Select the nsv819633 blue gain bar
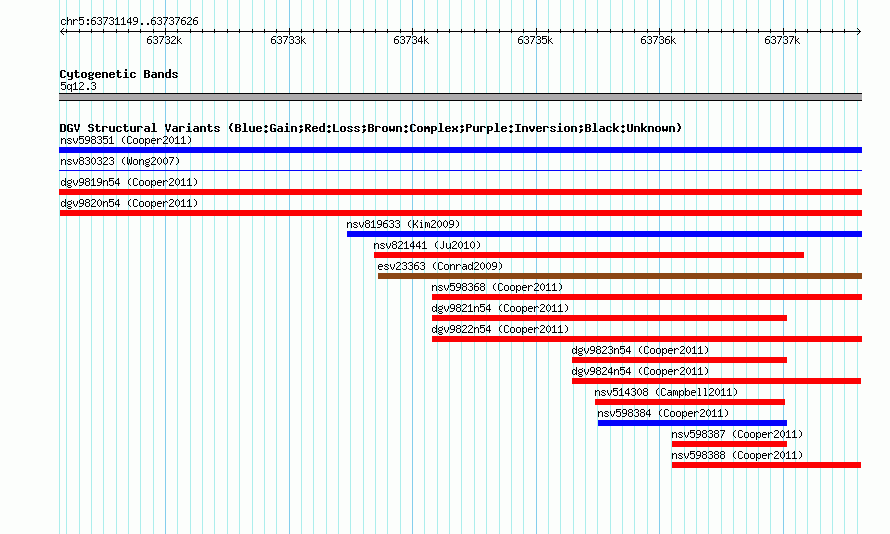This screenshot has height=534, width=890. (x=604, y=234)
